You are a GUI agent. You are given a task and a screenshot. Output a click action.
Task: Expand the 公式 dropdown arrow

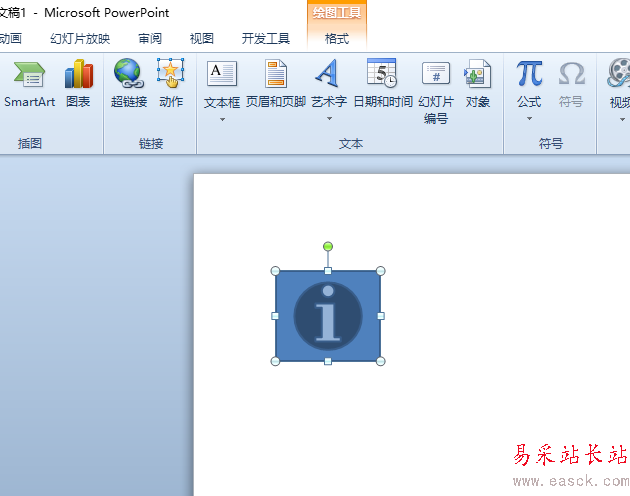[x=530, y=119]
